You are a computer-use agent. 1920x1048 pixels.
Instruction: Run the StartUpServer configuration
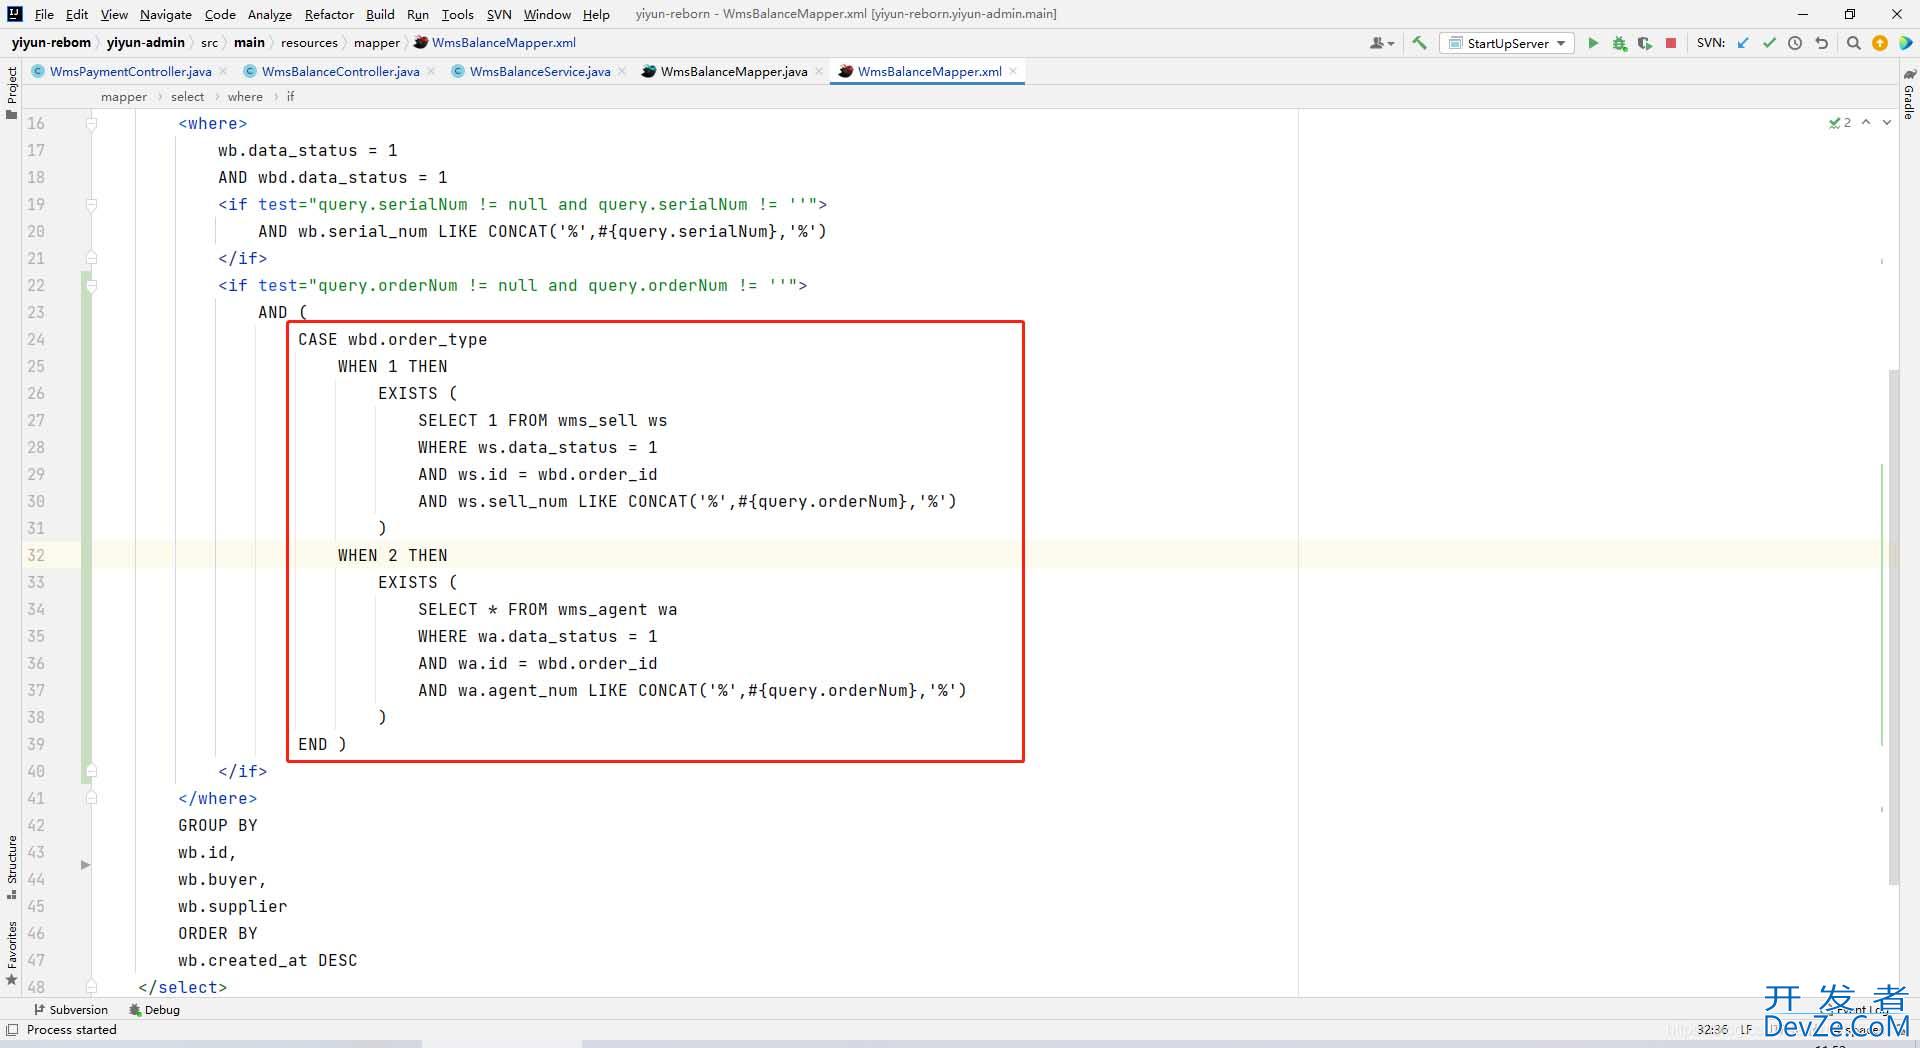click(x=1593, y=43)
